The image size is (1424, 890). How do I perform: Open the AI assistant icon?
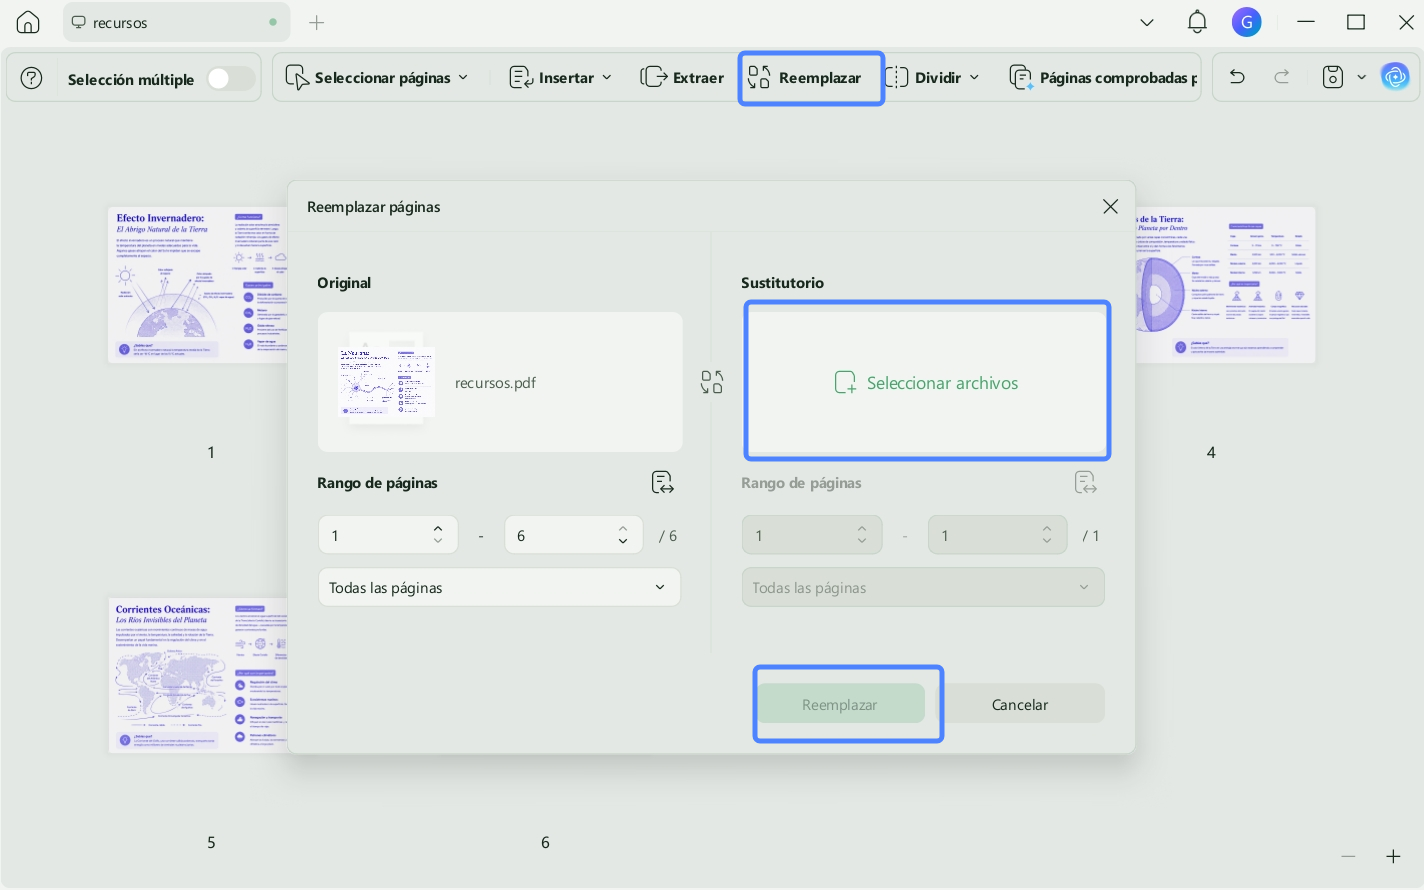pos(1395,76)
